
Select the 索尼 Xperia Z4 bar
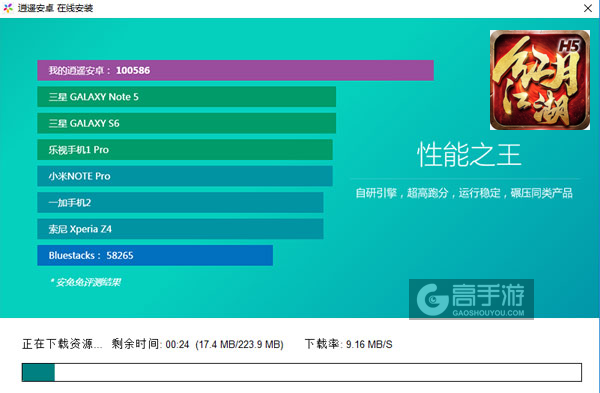[180, 229]
